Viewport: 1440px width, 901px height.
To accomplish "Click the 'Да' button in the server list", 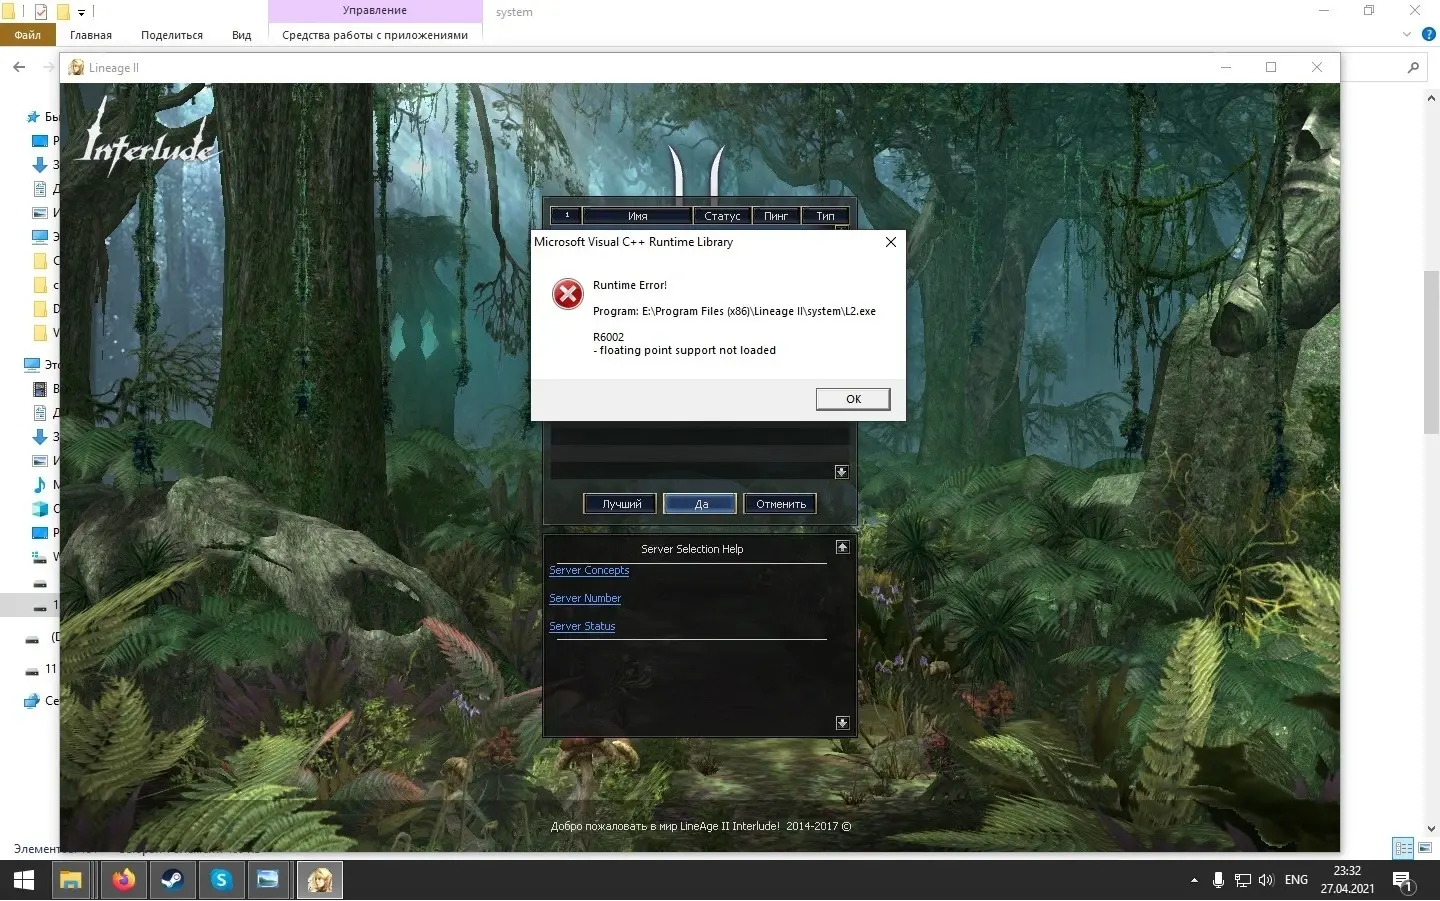I will [700, 504].
